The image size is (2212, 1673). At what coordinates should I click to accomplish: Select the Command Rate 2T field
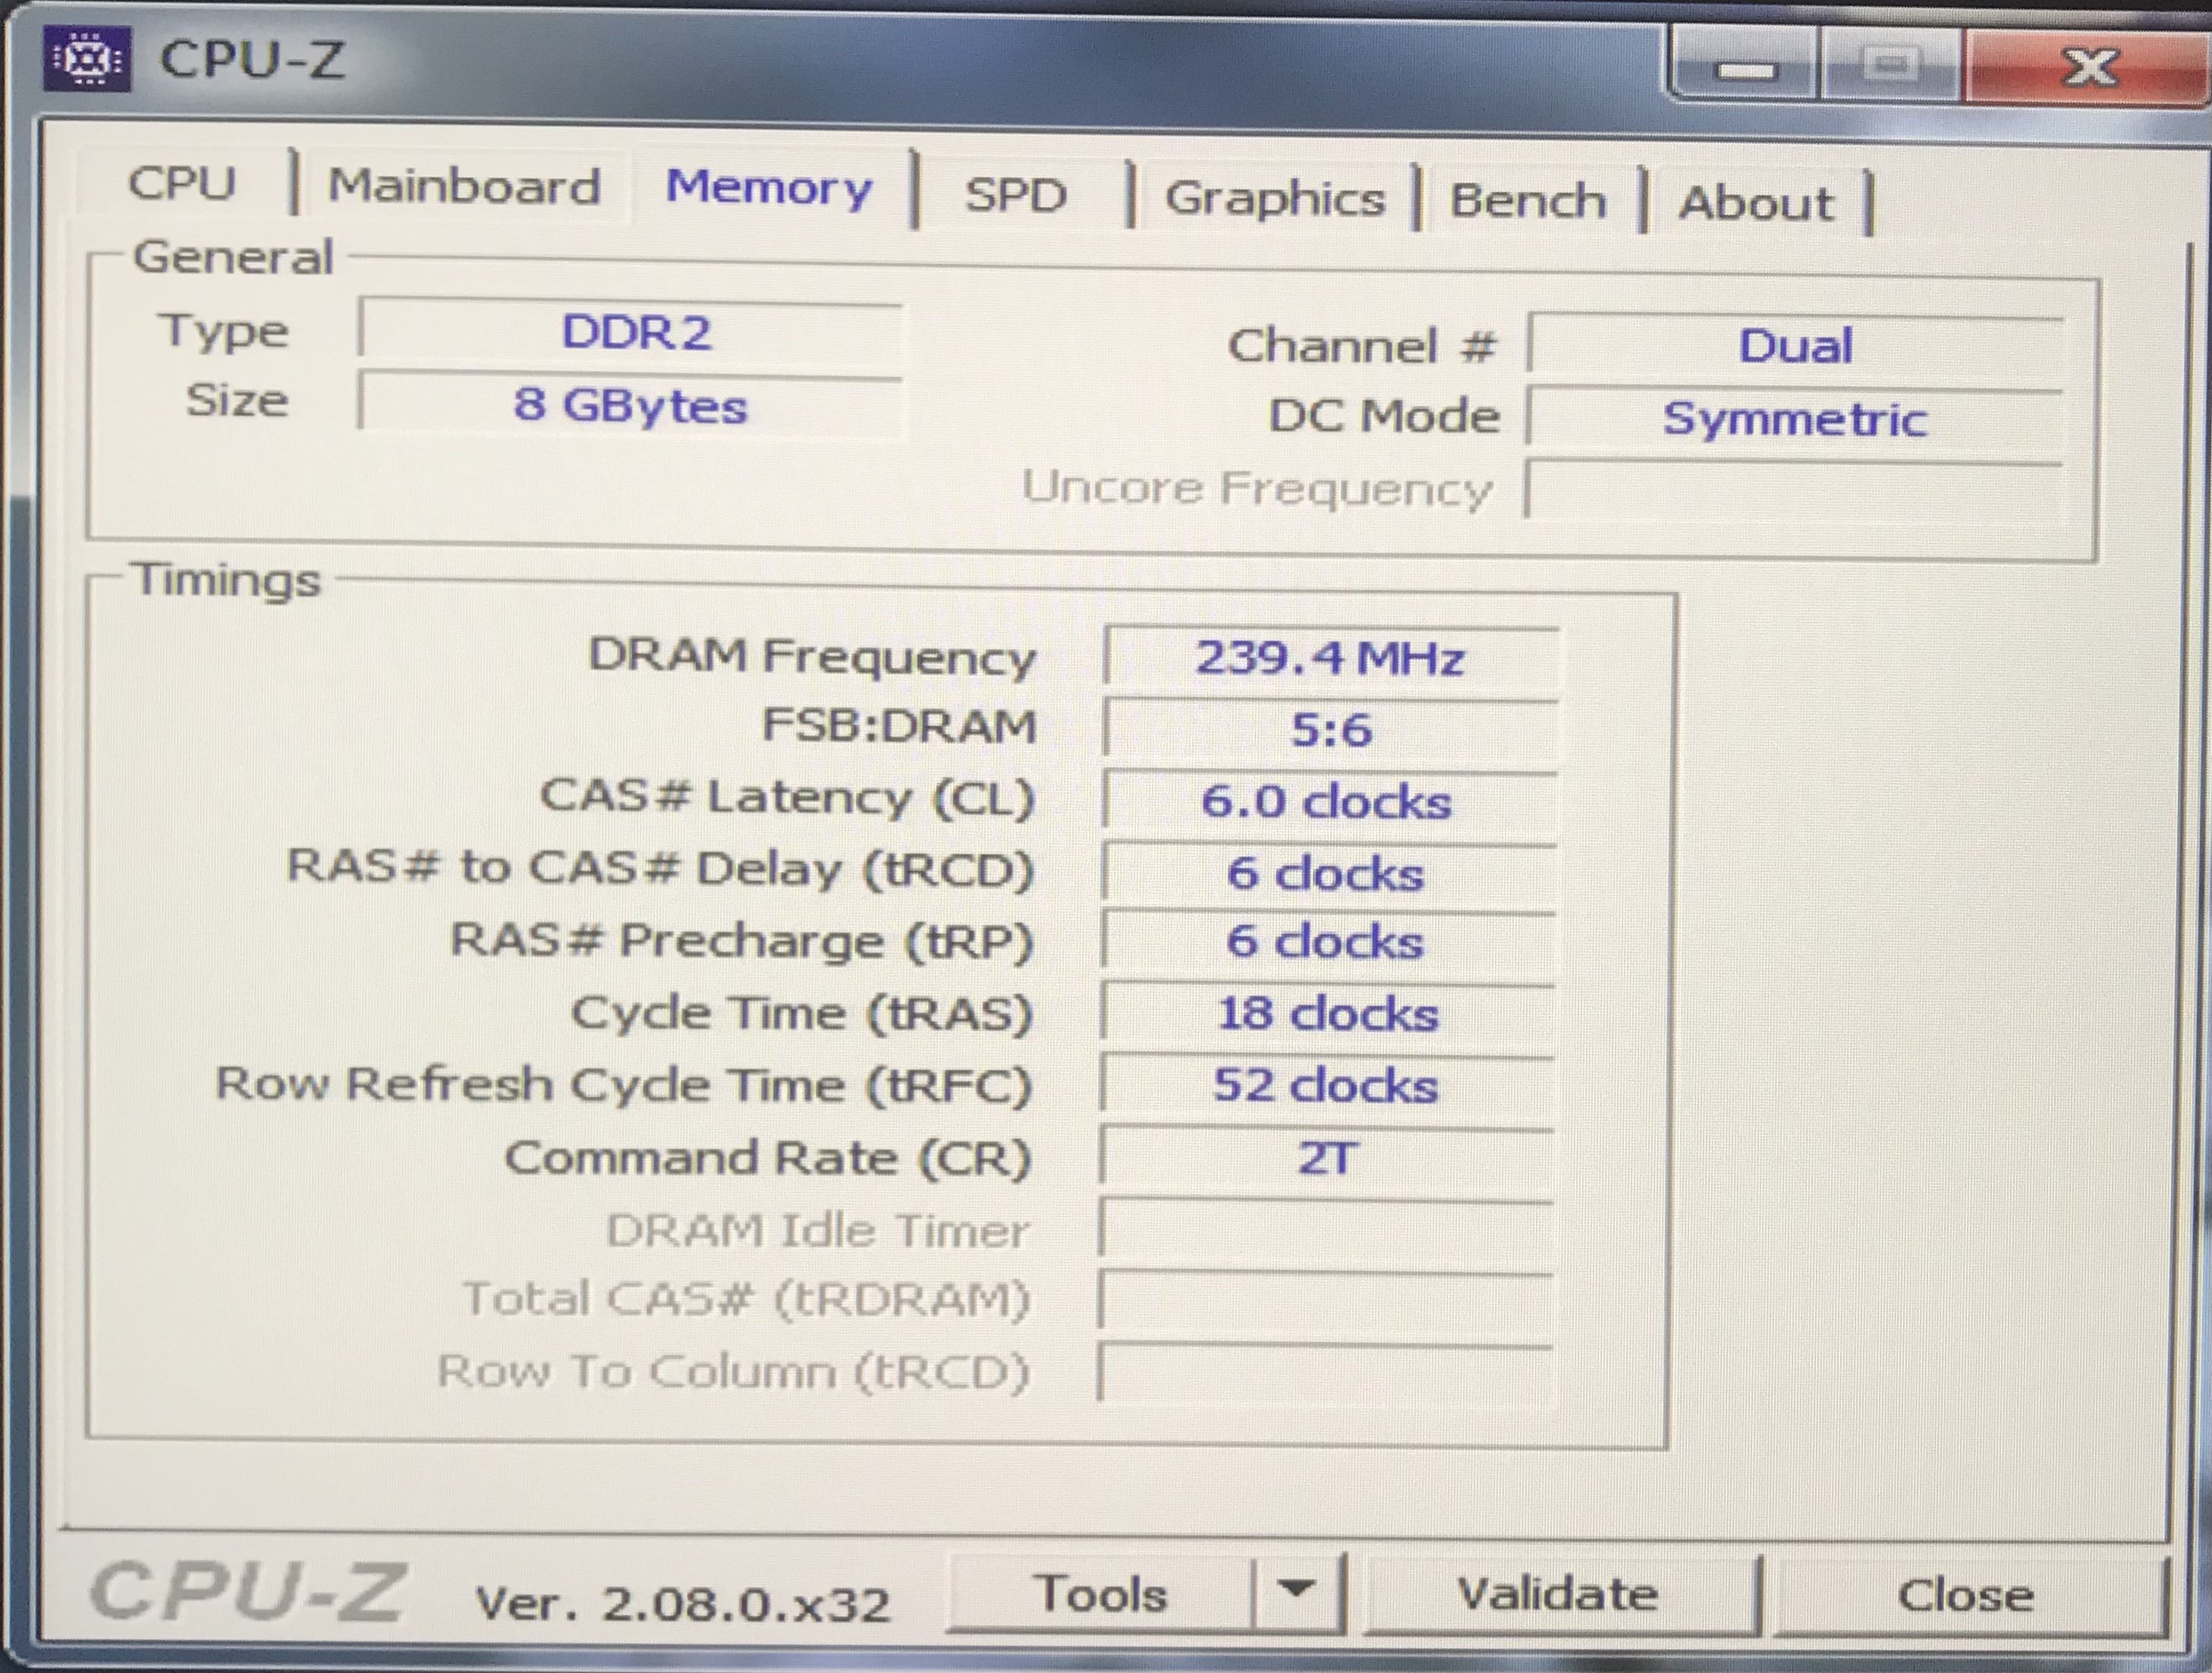[x=1326, y=1158]
